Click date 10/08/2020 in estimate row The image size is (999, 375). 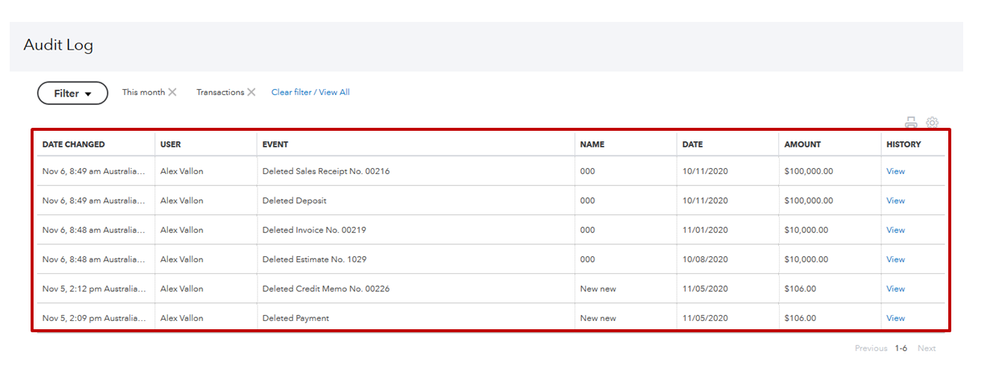point(705,259)
